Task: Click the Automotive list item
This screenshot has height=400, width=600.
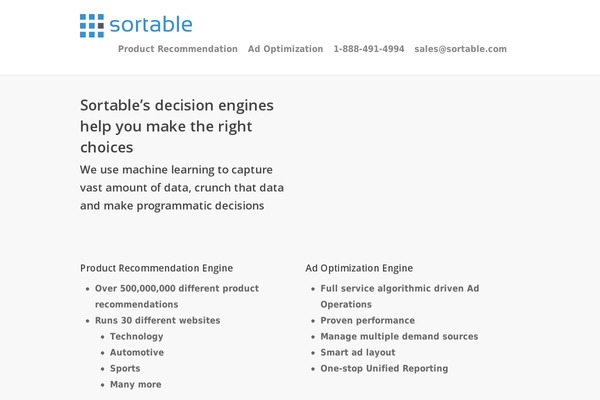Action: coord(137,353)
